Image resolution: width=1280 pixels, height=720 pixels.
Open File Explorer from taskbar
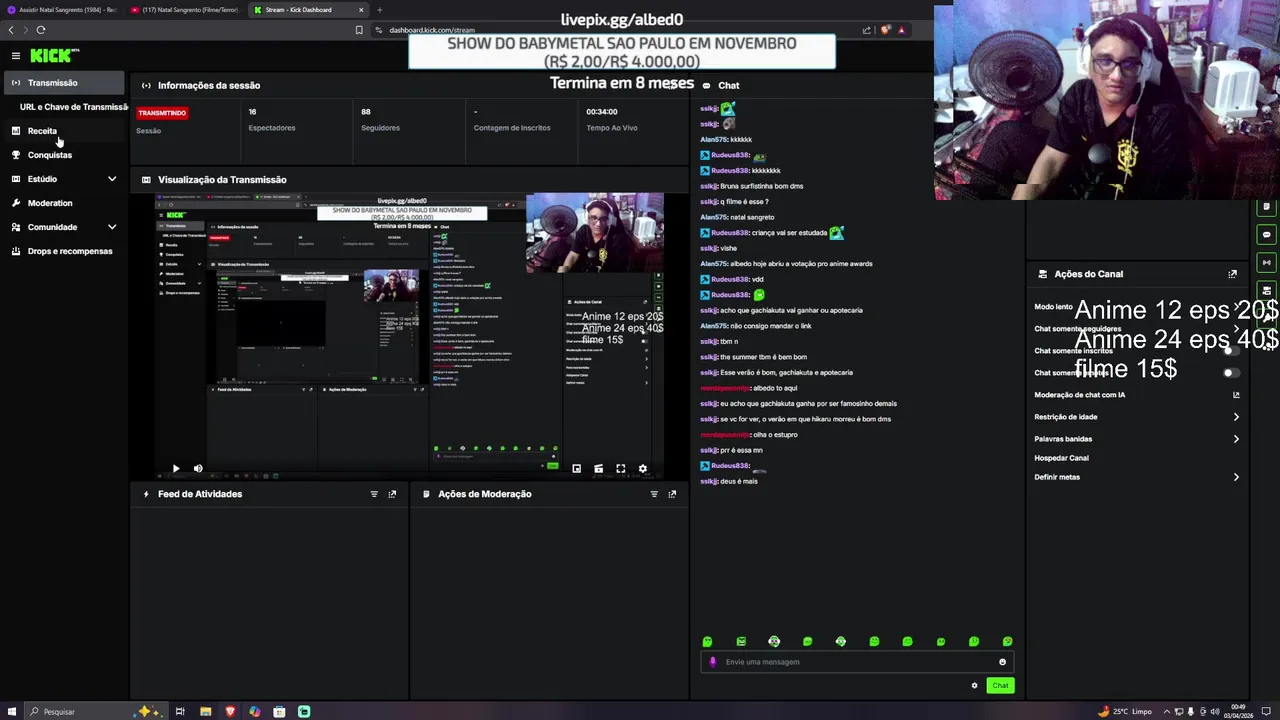pyautogui.click(x=205, y=711)
